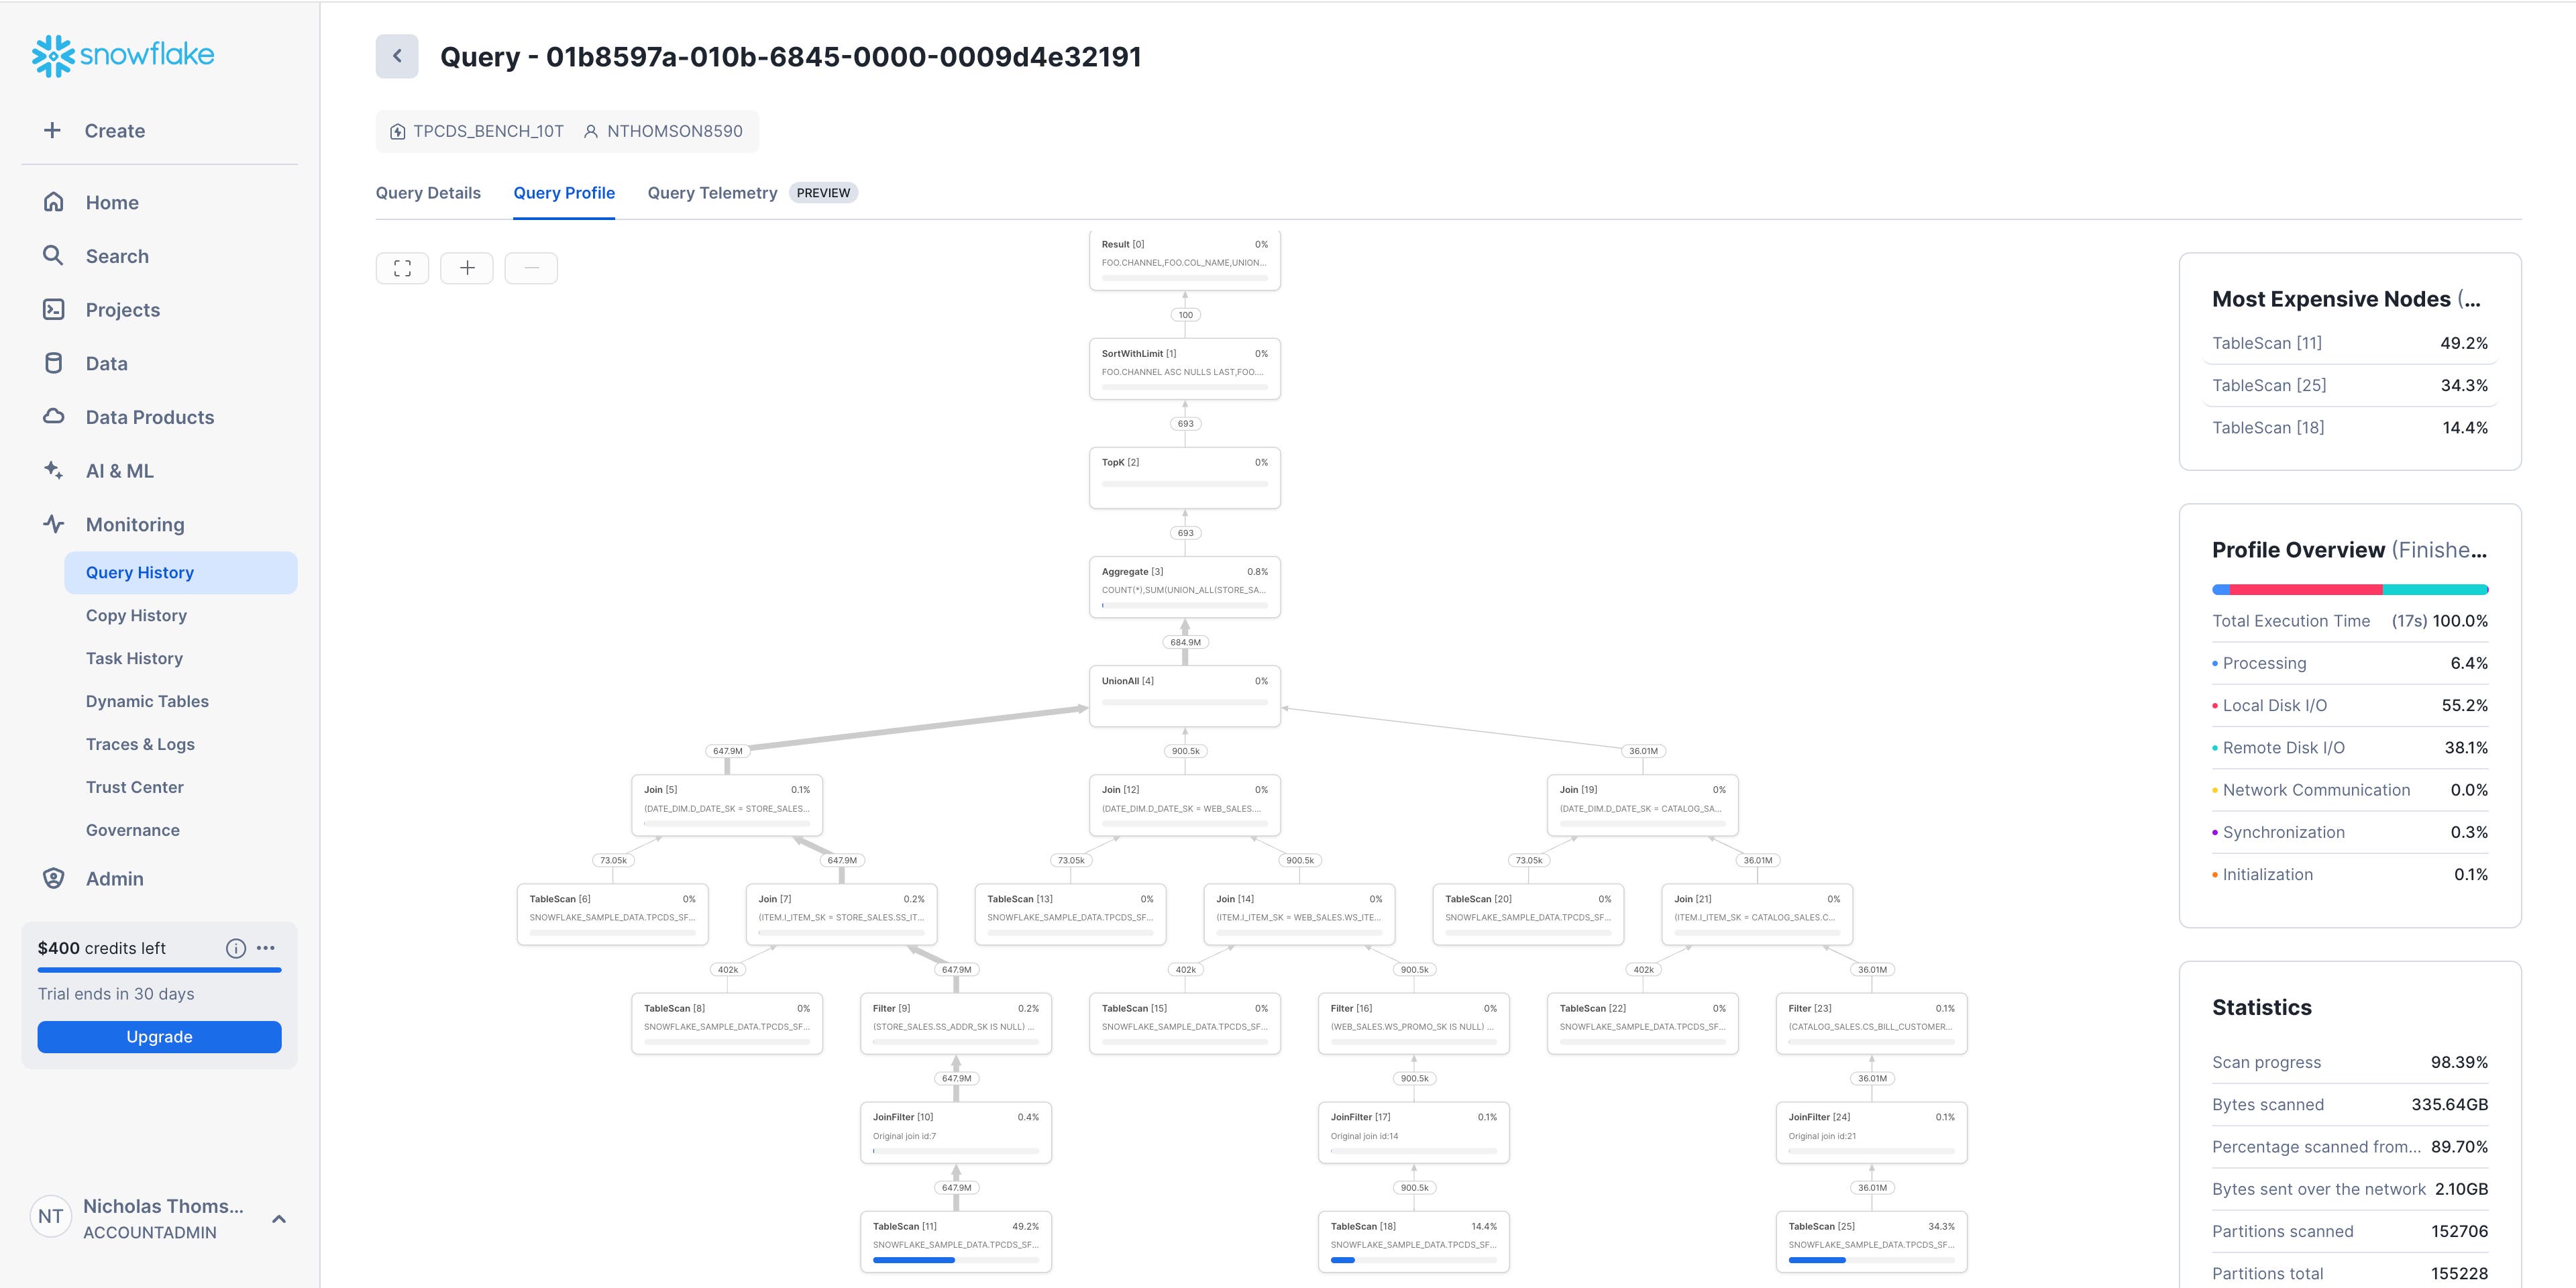This screenshot has width=2576, height=1288.
Task: Navigate to AI & ML via sparkle icon
Action: (x=52, y=470)
